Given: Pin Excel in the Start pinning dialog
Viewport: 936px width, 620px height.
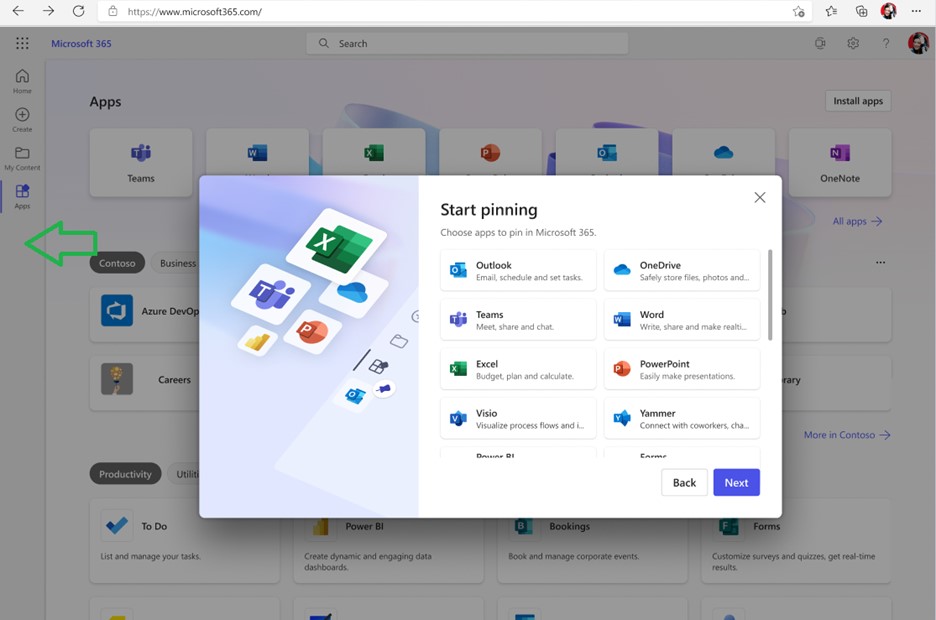Looking at the screenshot, I should coord(518,369).
